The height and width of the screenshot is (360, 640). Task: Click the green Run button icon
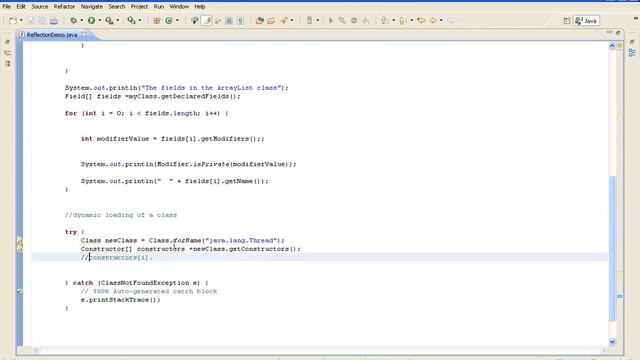[91, 20]
